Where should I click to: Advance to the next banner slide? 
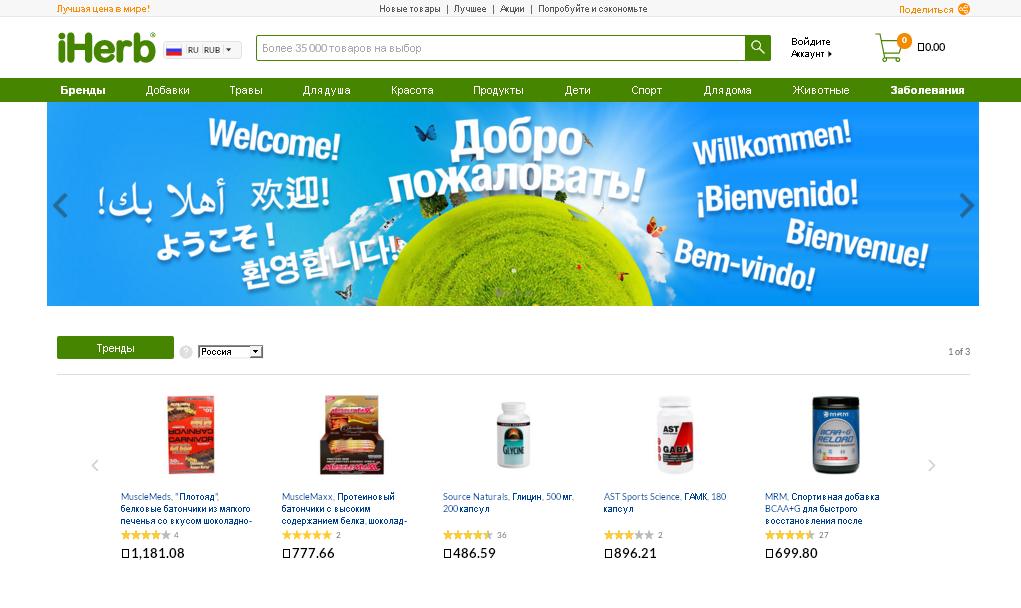(966, 206)
